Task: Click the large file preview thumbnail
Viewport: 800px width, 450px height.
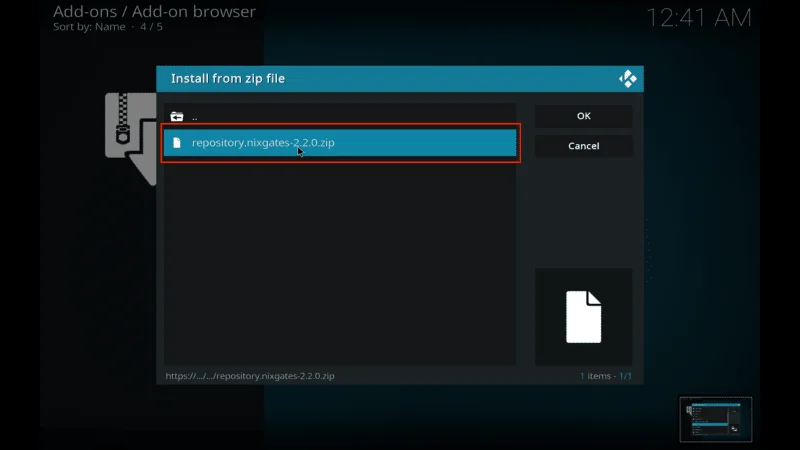Action: pyautogui.click(x=584, y=317)
